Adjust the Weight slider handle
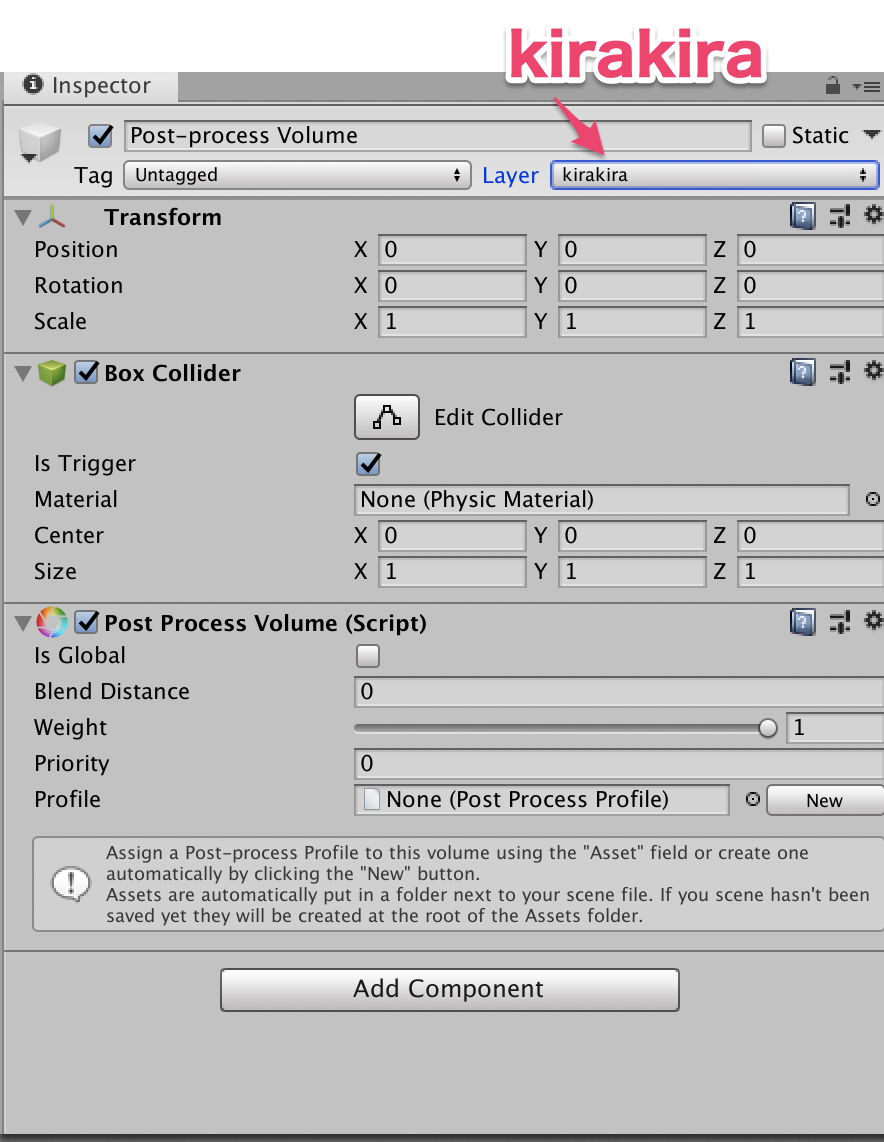Viewport: 884px width, 1142px height. 767,728
